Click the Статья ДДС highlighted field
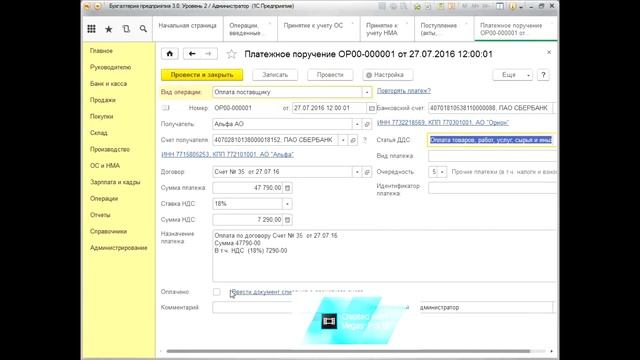640x360 pixels. click(492, 140)
